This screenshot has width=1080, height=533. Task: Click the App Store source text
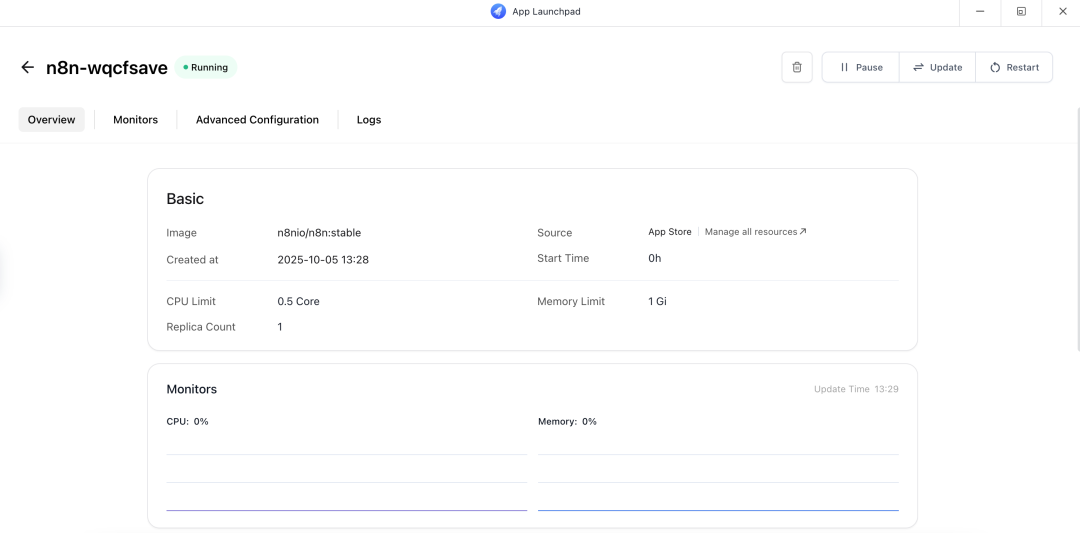point(669,232)
